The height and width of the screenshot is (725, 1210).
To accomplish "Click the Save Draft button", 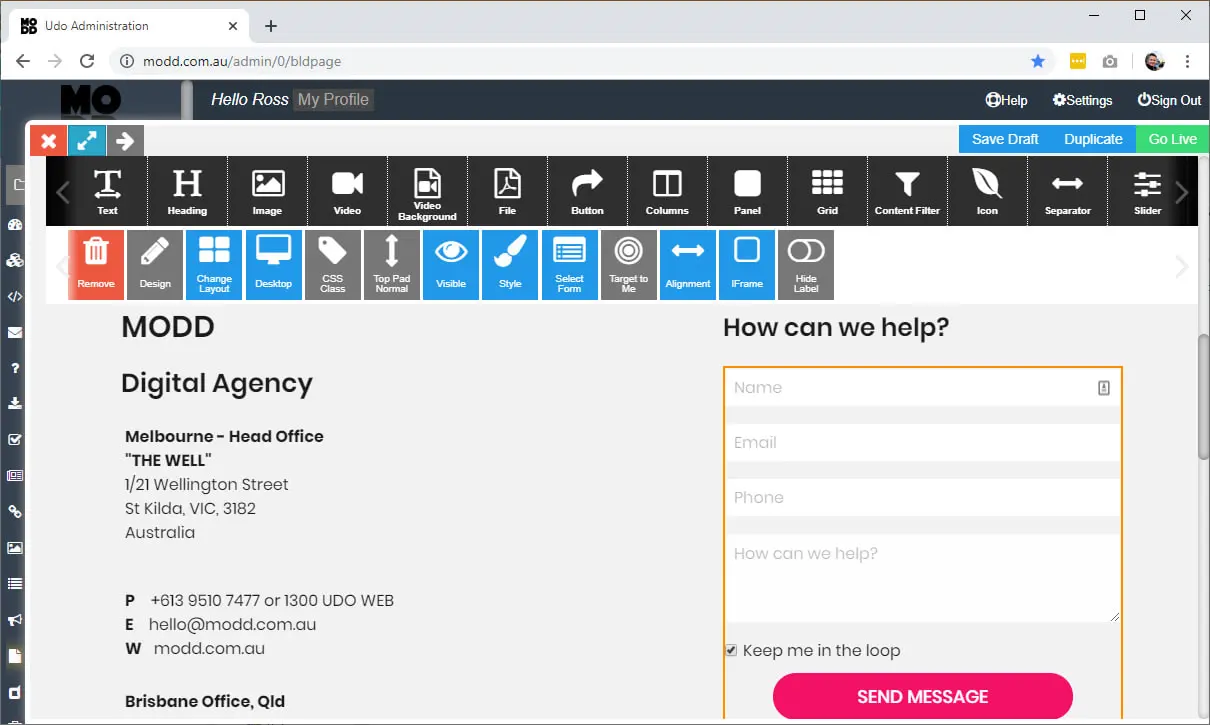I will (x=1005, y=139).
